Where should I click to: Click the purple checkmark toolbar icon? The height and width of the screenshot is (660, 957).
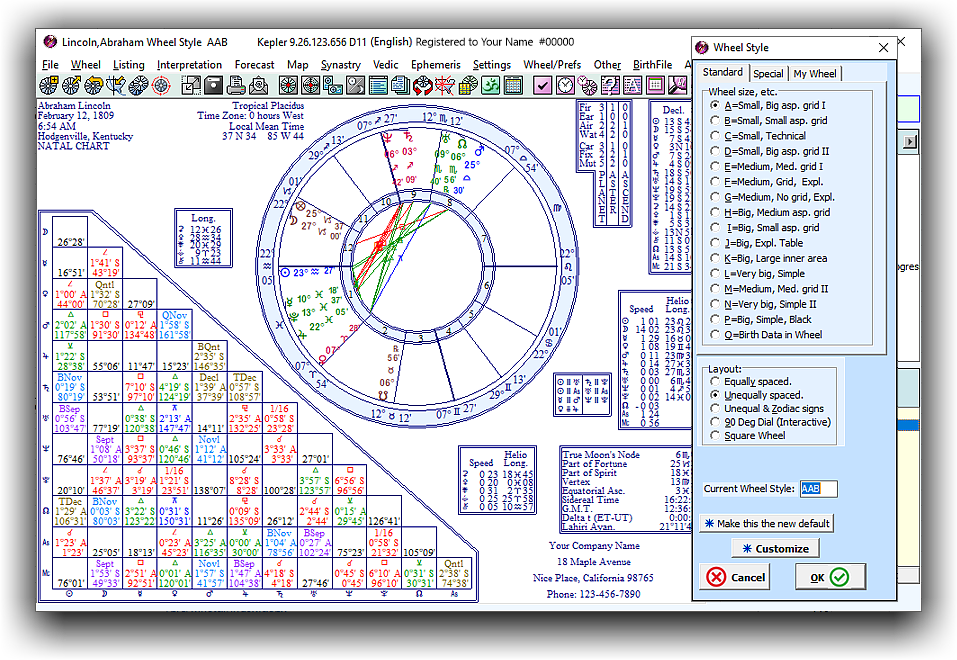pyautogui.click(x=543, y=85)
